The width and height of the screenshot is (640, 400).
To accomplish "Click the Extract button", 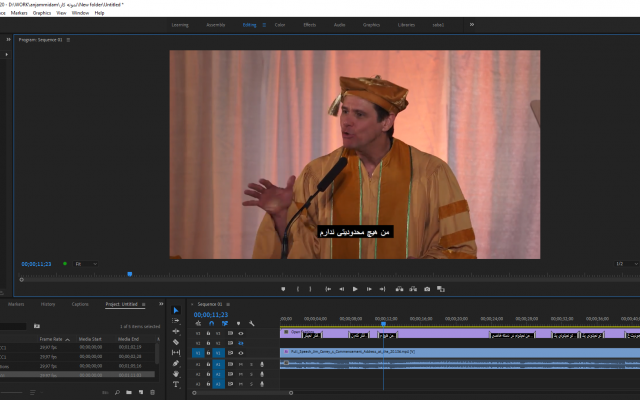I will point(413,289).
